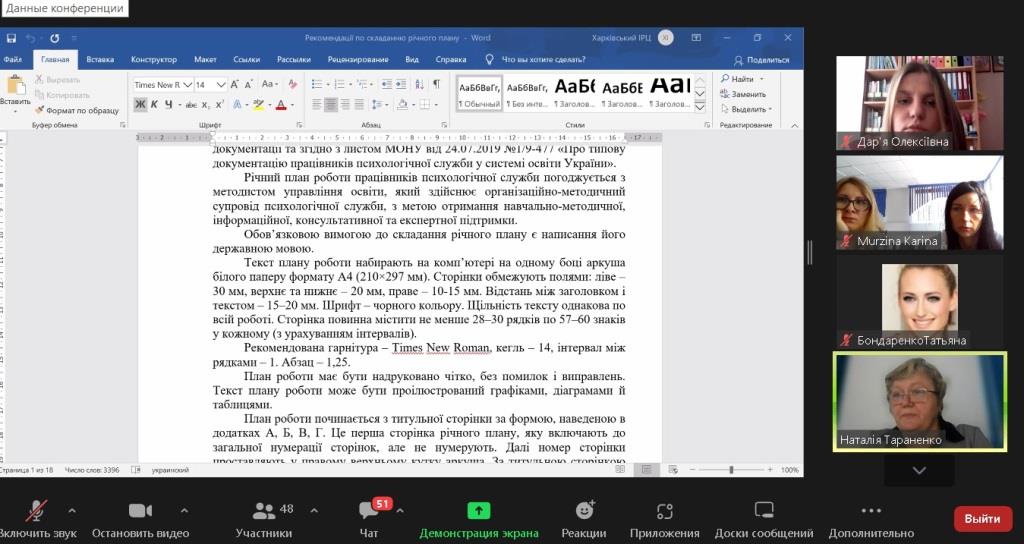This screenshot has height=544, width=1024.
Task: Toggle Underline (Ч) formatting
Action: 168,104
